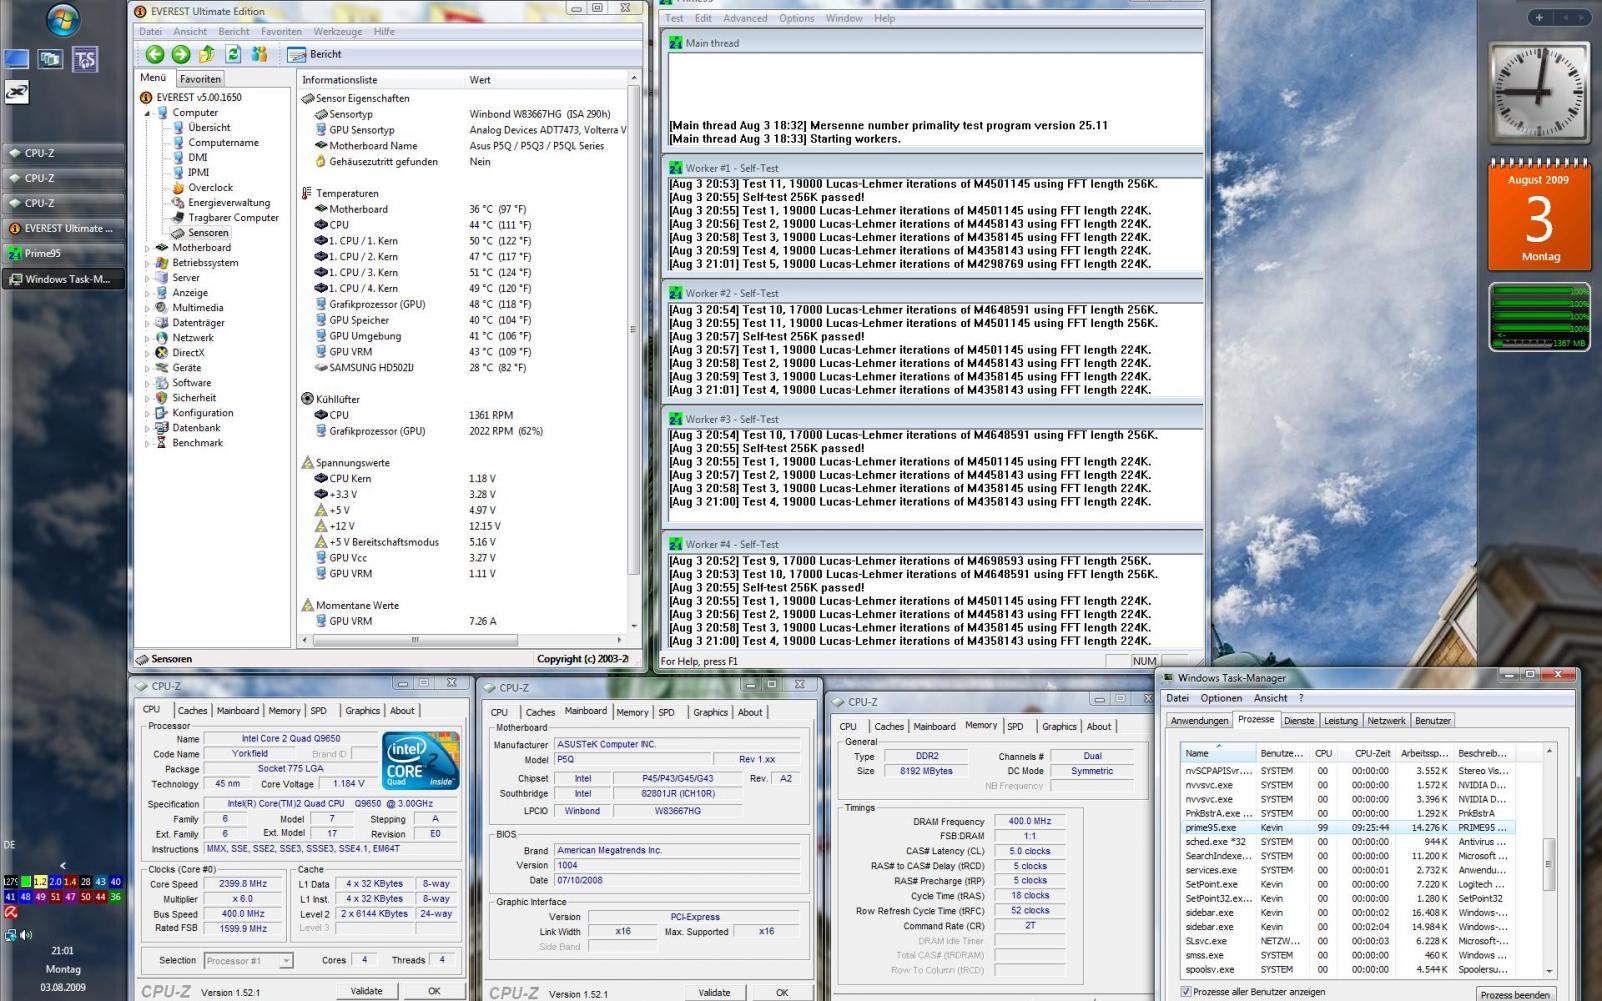Open SPD tab in the CPU-Z memory timings window
This screenshot has width=1602, height=1001.
point(1015,727)
